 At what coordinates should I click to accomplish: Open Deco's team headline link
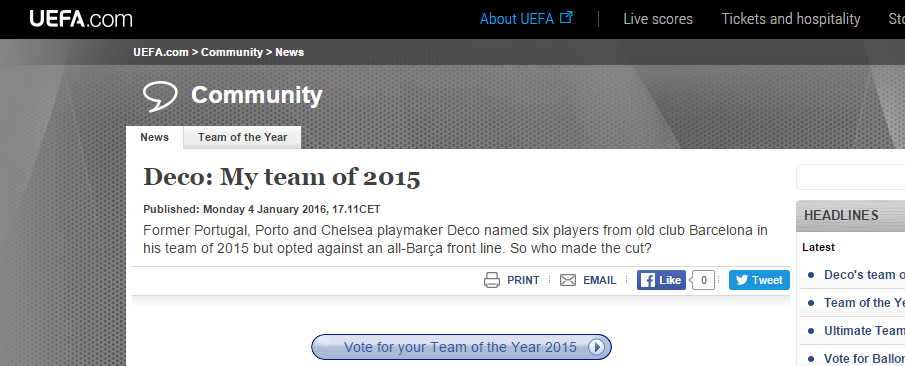(x=864, y=275)
